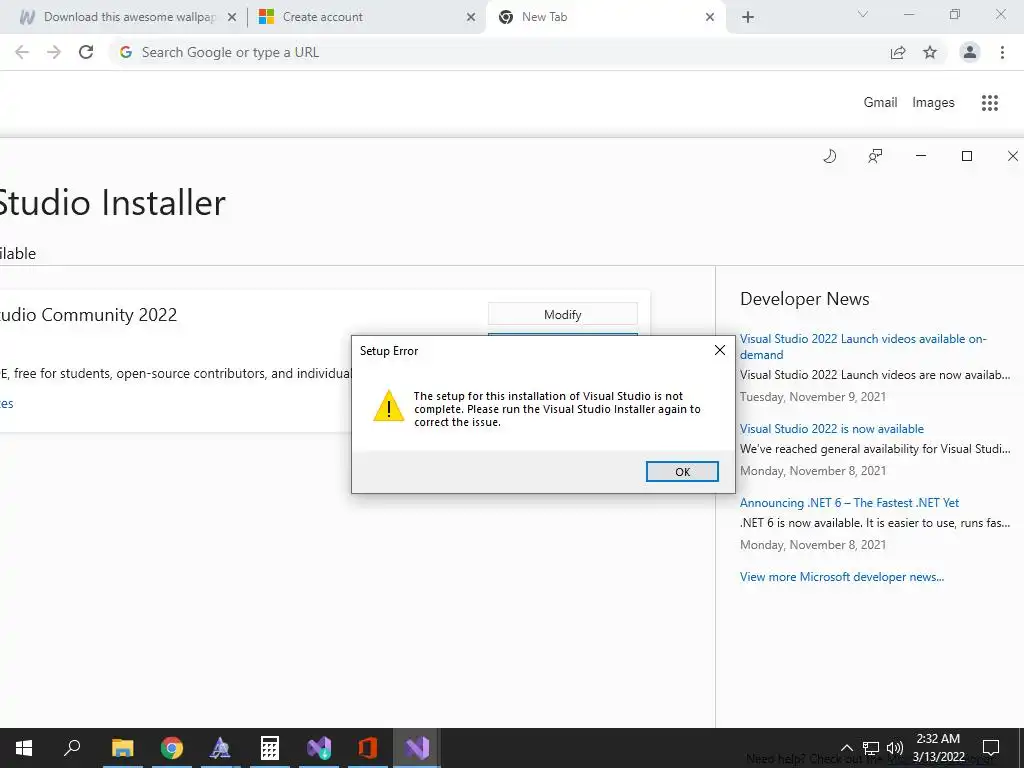The width and height of the screenshot is (1024, 768).
Task: Maximize the Visual Studio Installer window
Action: tap(967, 155)
